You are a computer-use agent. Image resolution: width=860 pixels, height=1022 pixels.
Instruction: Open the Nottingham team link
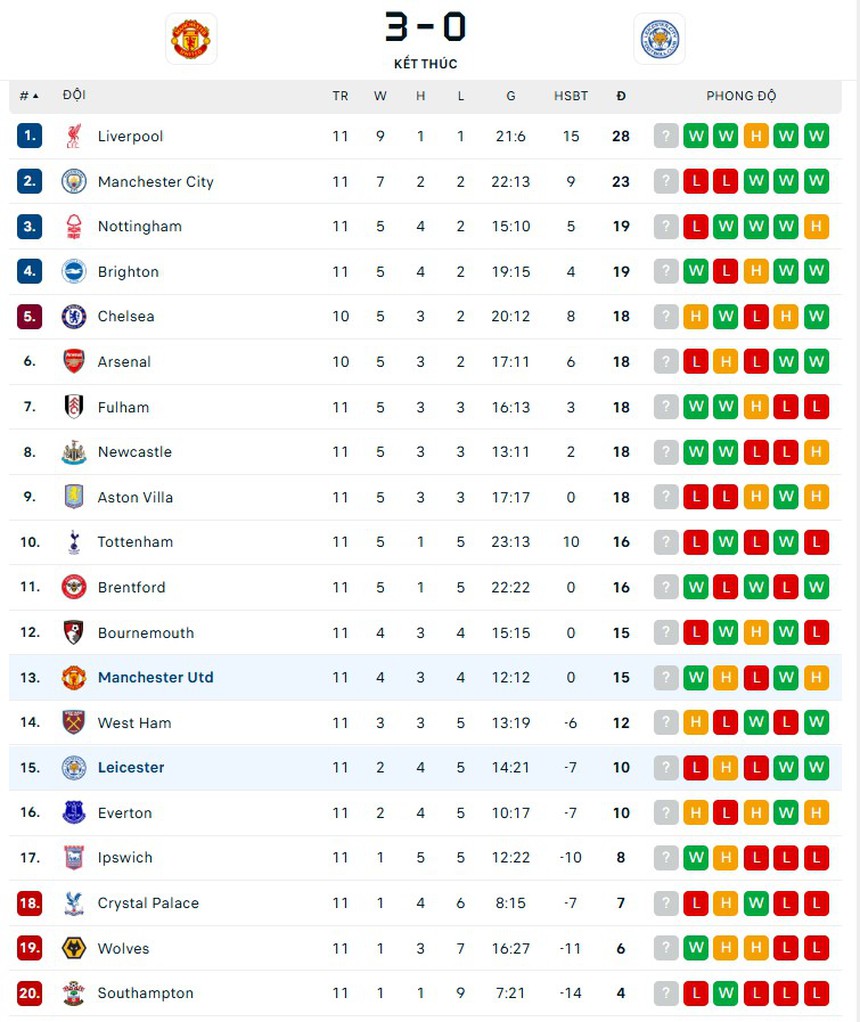[x=139, y=227]
